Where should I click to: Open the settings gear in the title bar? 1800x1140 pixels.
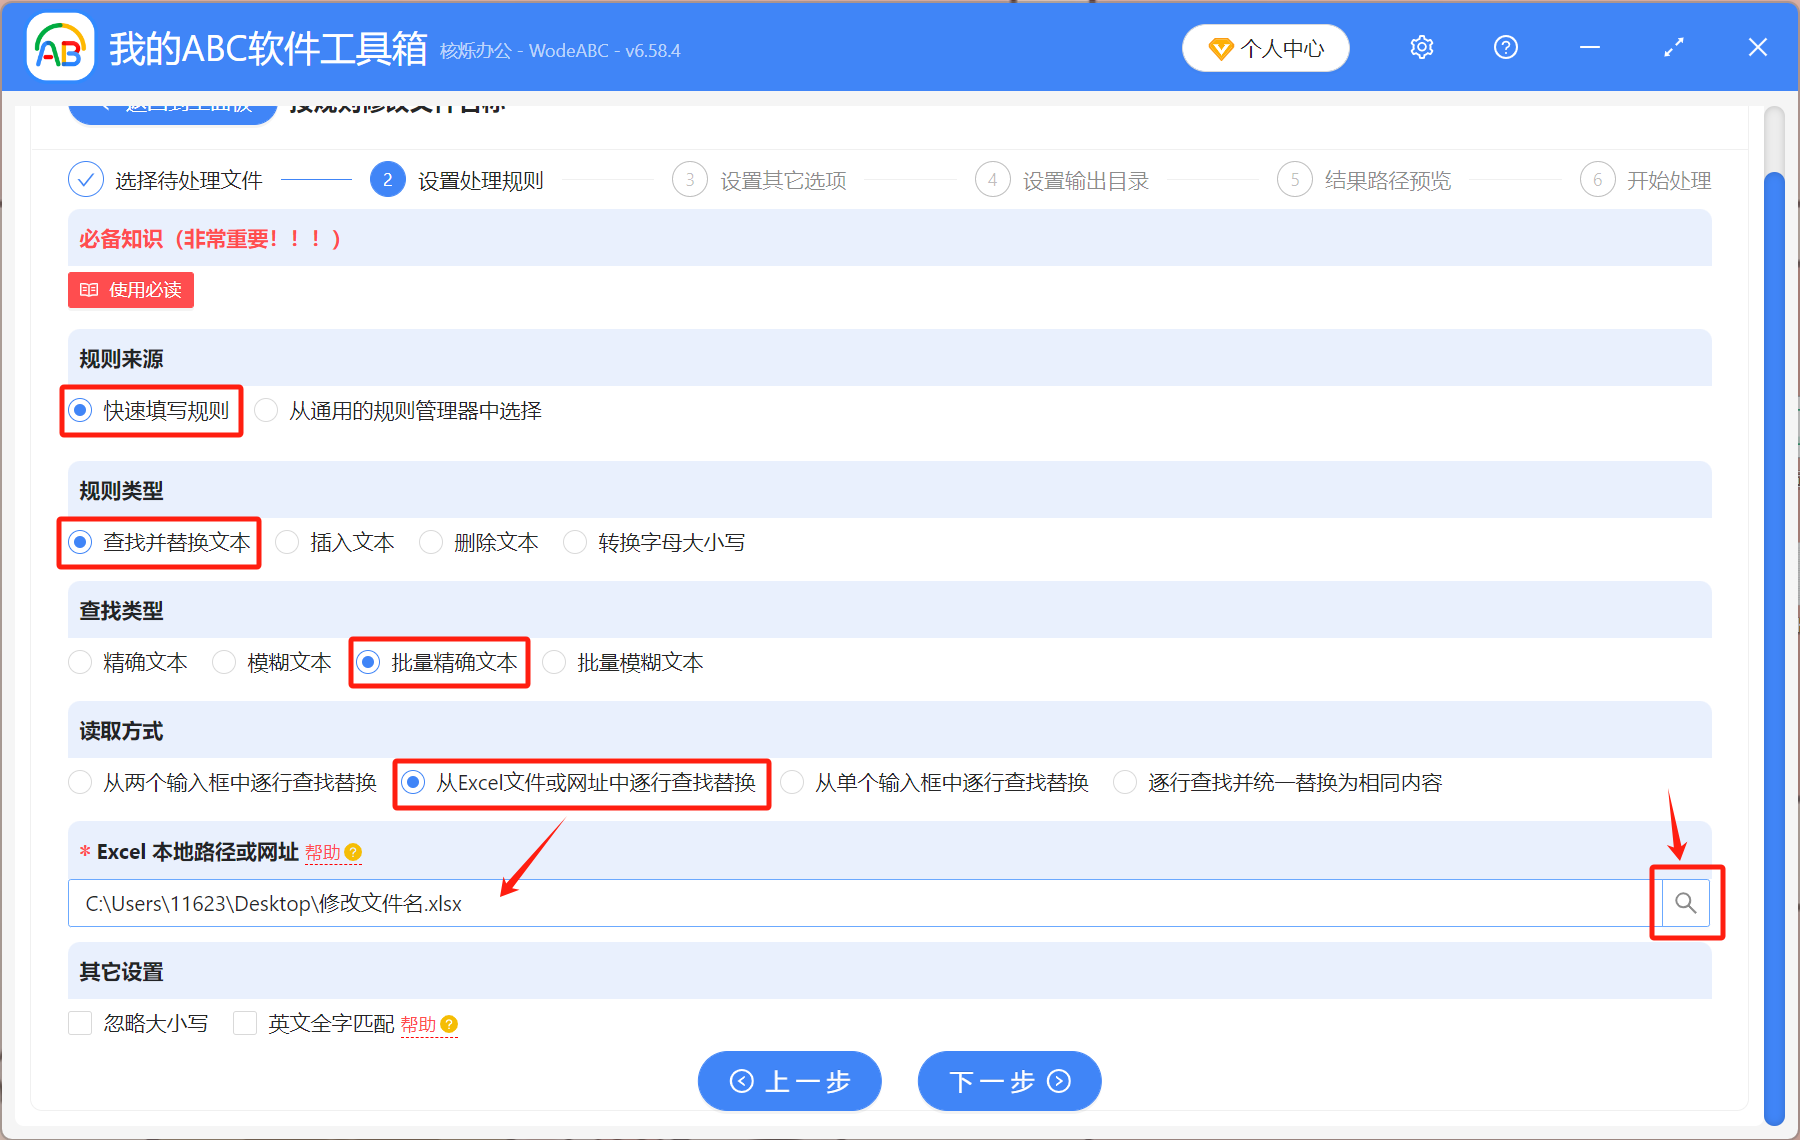[x=1421, y=47]
